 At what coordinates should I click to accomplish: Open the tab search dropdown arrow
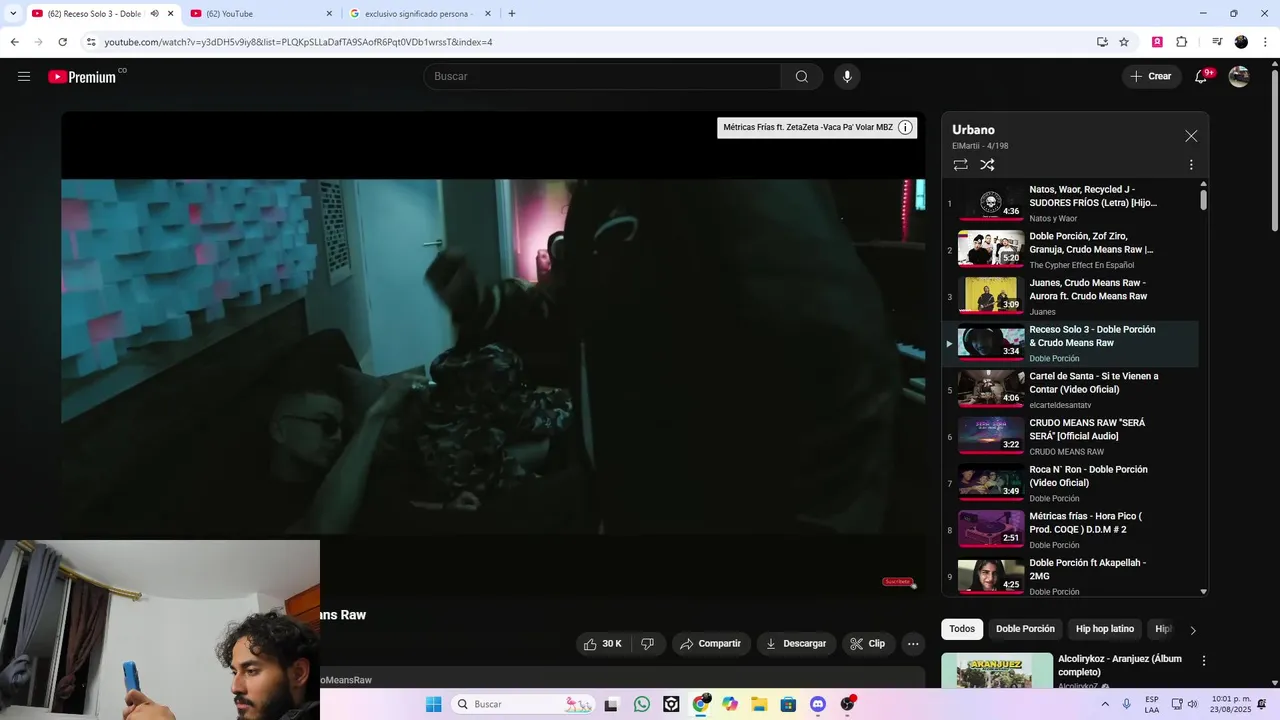click(13, 13)
